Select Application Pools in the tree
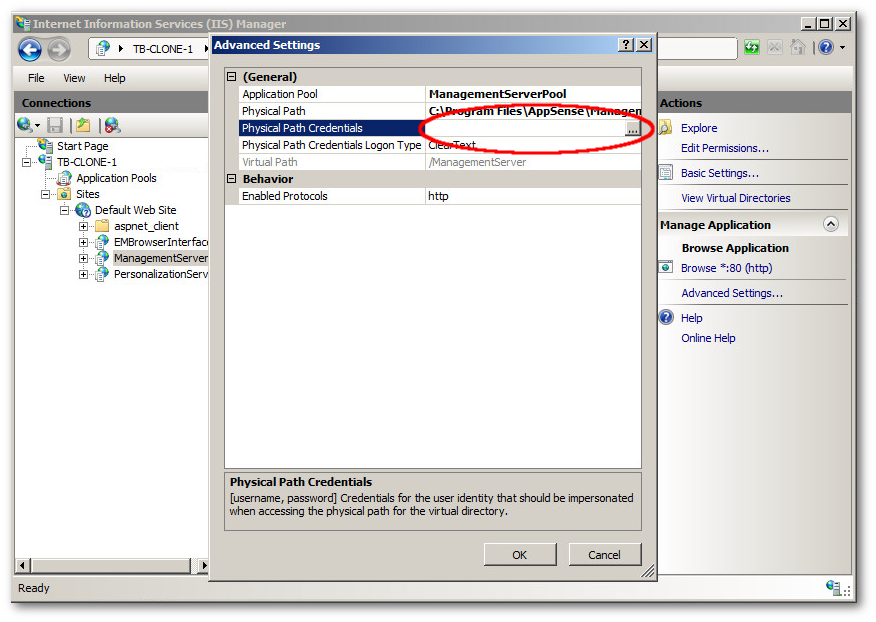This screenshot has height=622, width=876. click(116, 178)
